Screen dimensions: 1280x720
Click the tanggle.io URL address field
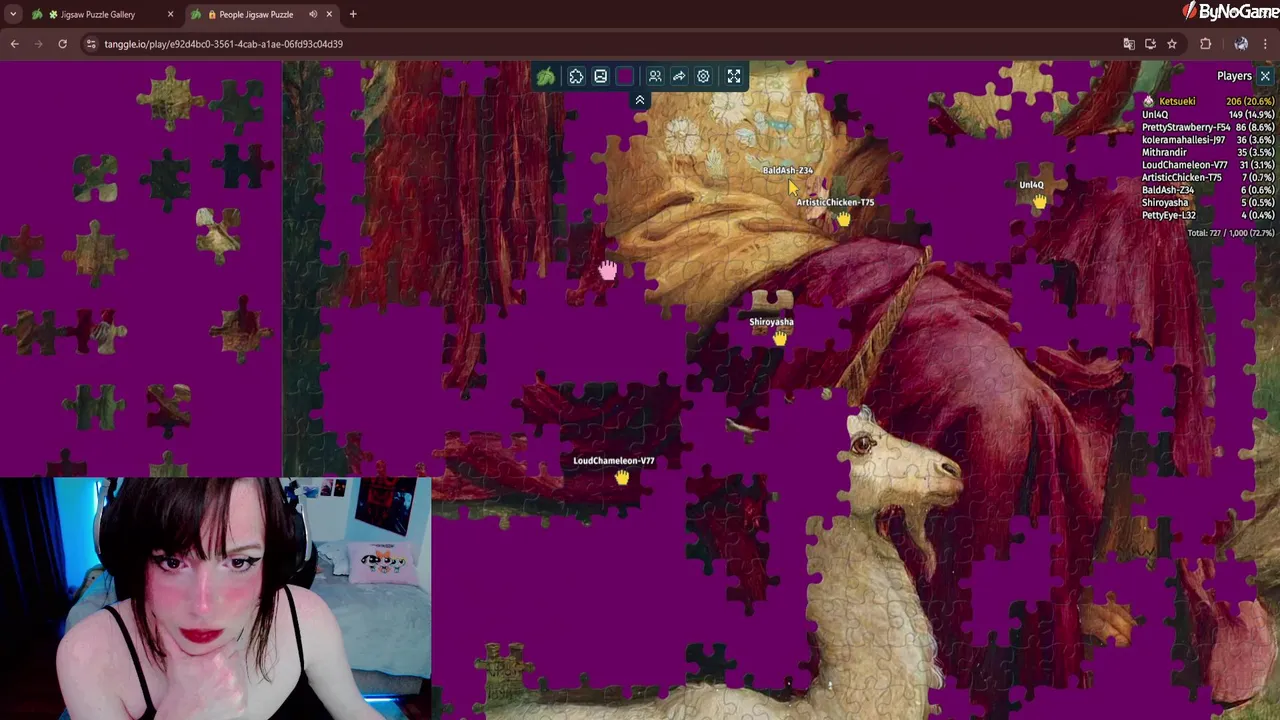pos(224,44)
